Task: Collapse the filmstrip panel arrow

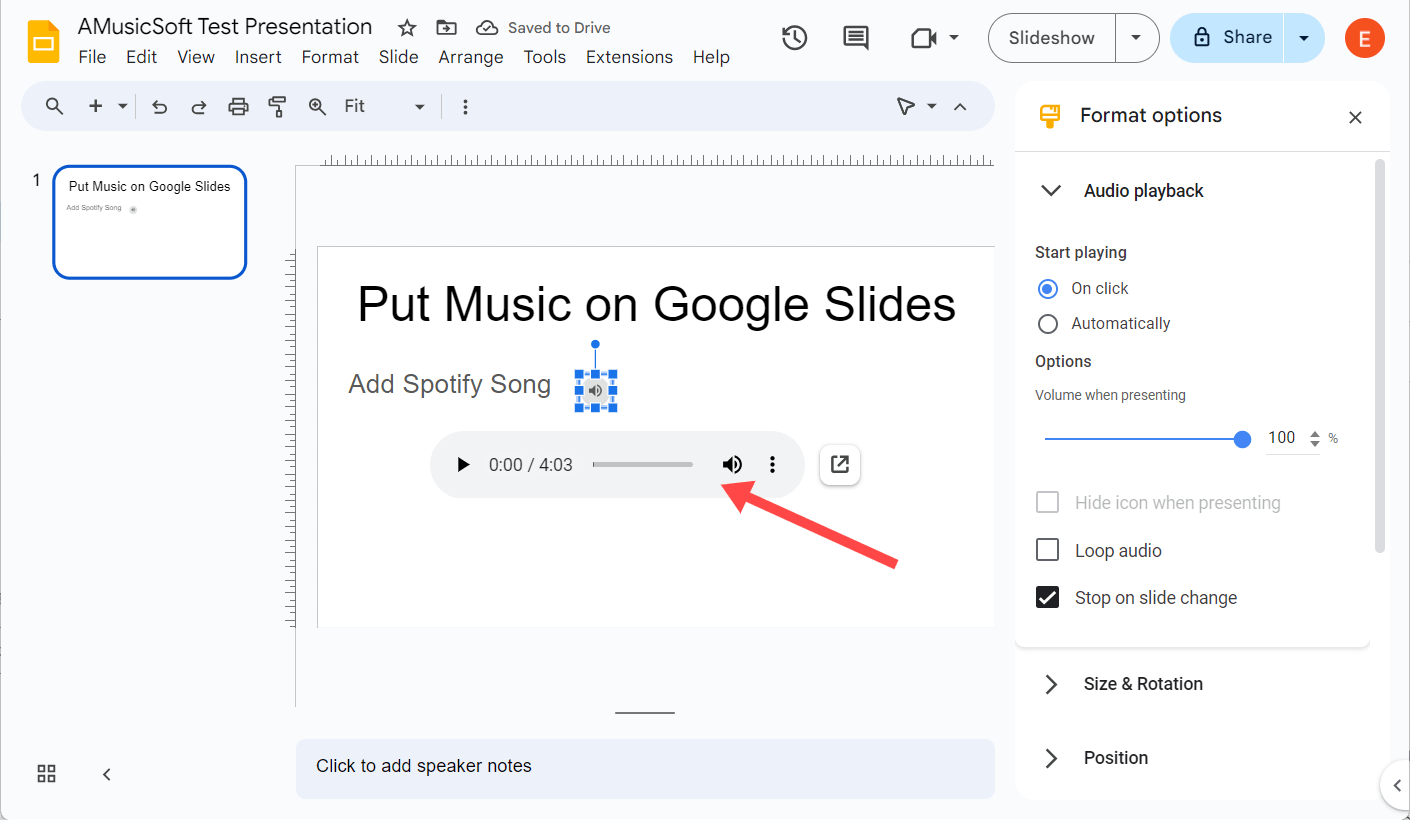Action: point(106,774)
